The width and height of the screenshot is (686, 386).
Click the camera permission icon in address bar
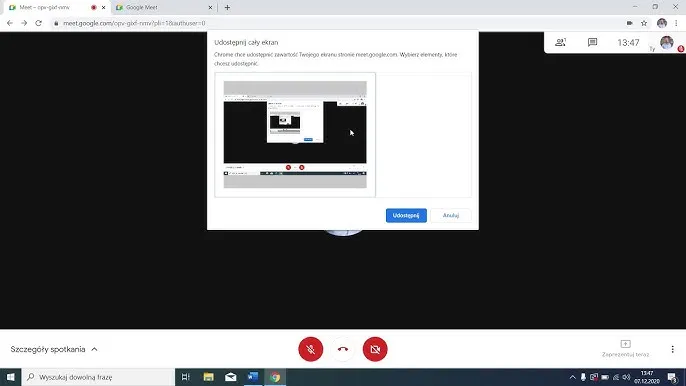[x=630, y=23]
